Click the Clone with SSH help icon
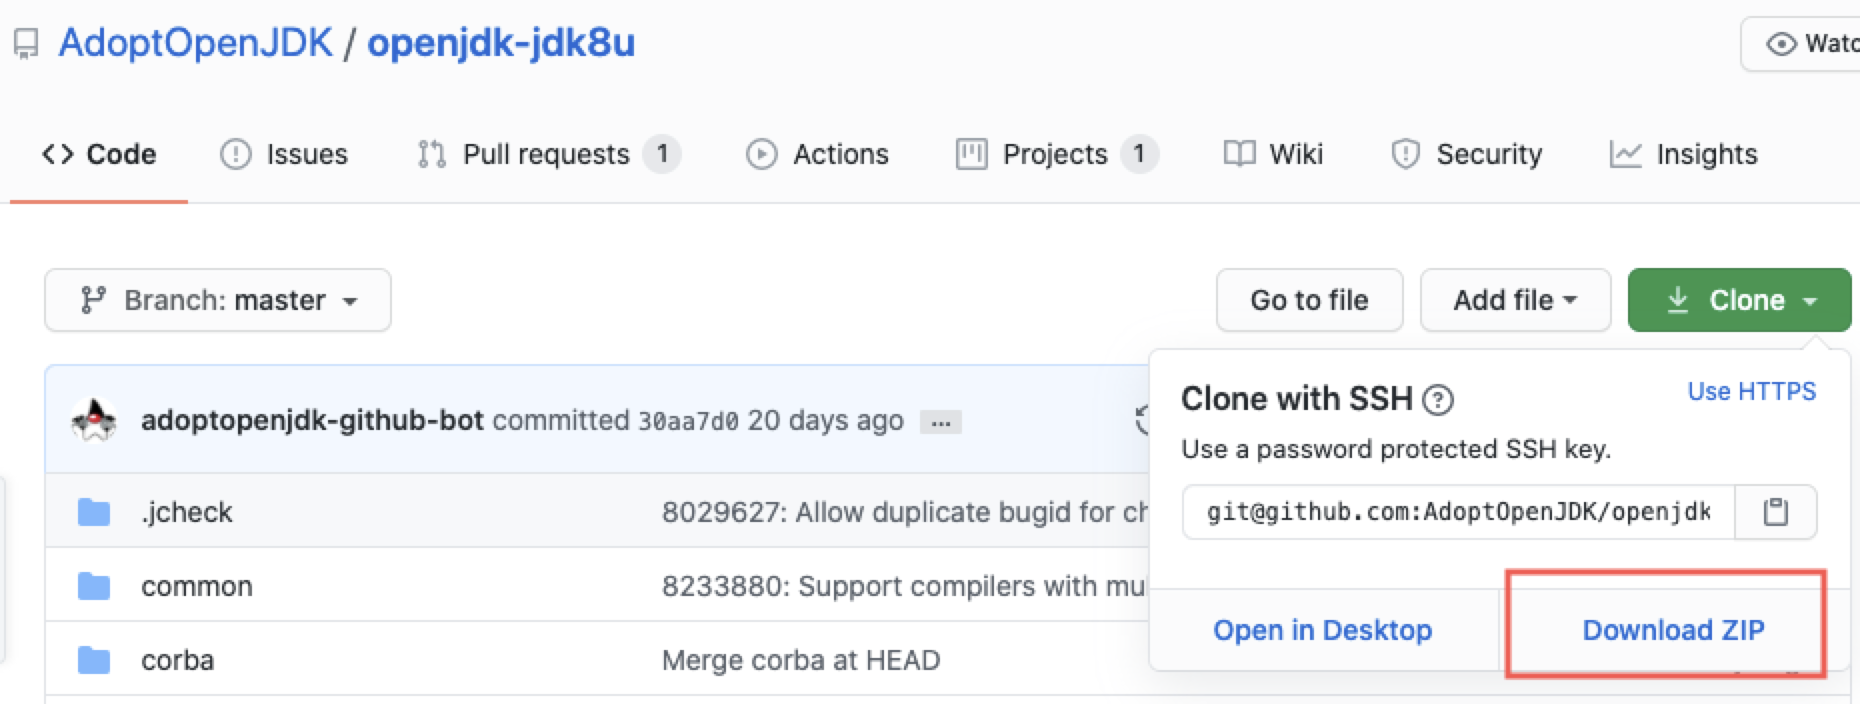1860x704 pixels. (x=1438, y=400)
